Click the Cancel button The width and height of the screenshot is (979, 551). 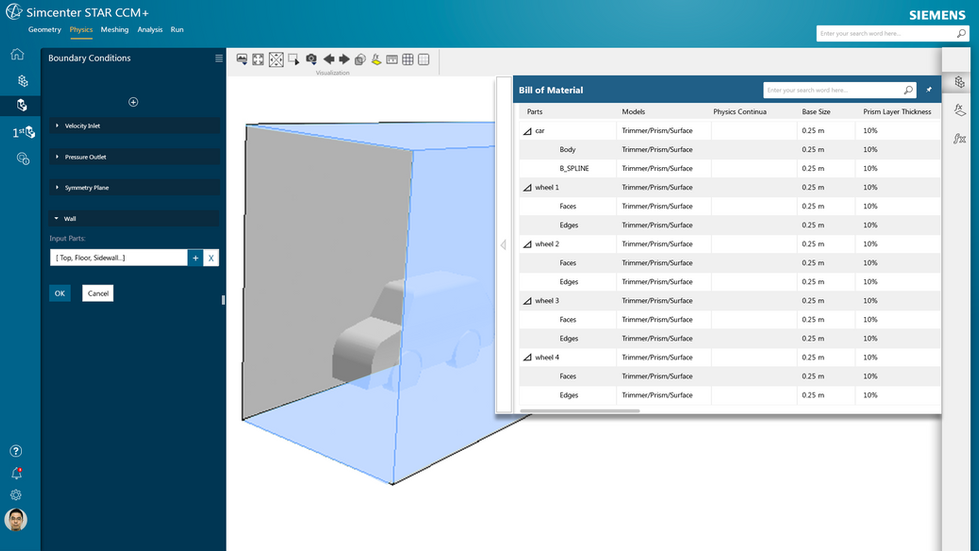tap(98, 293)
